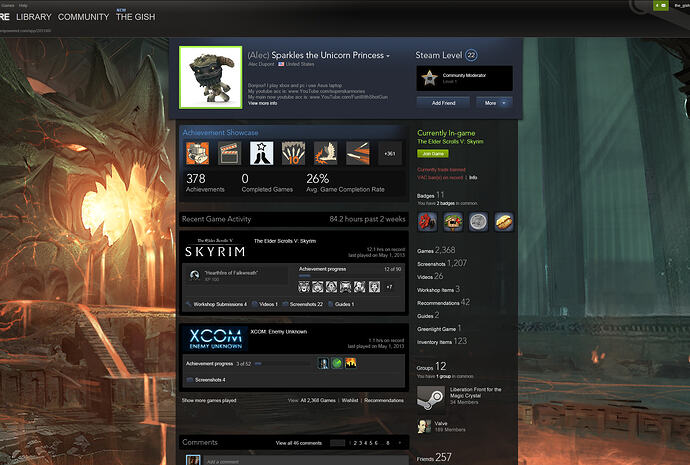Open the Liberation Front group Steam logo
The image size is (690, 465).
click(431, 397)
